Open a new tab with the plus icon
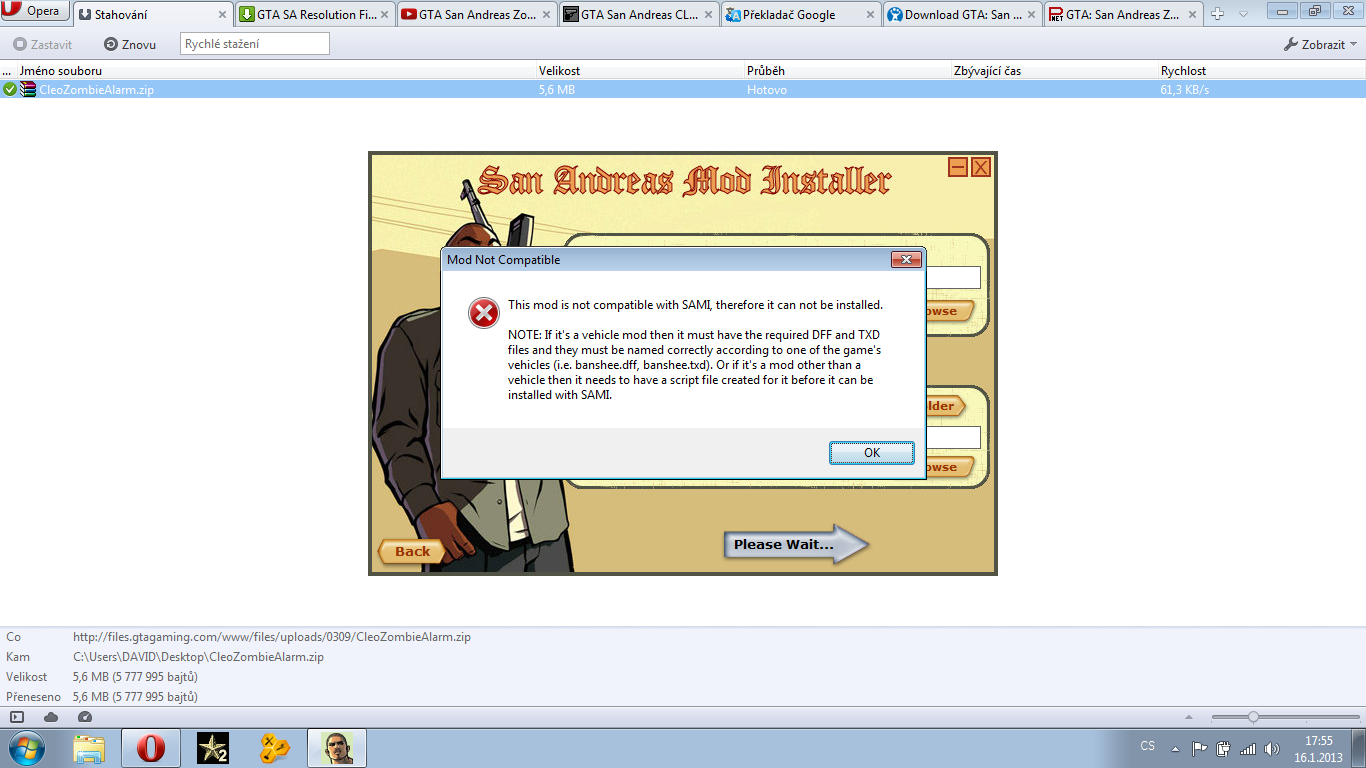Screen dimensions: 1366x768 pos(1217,14)
